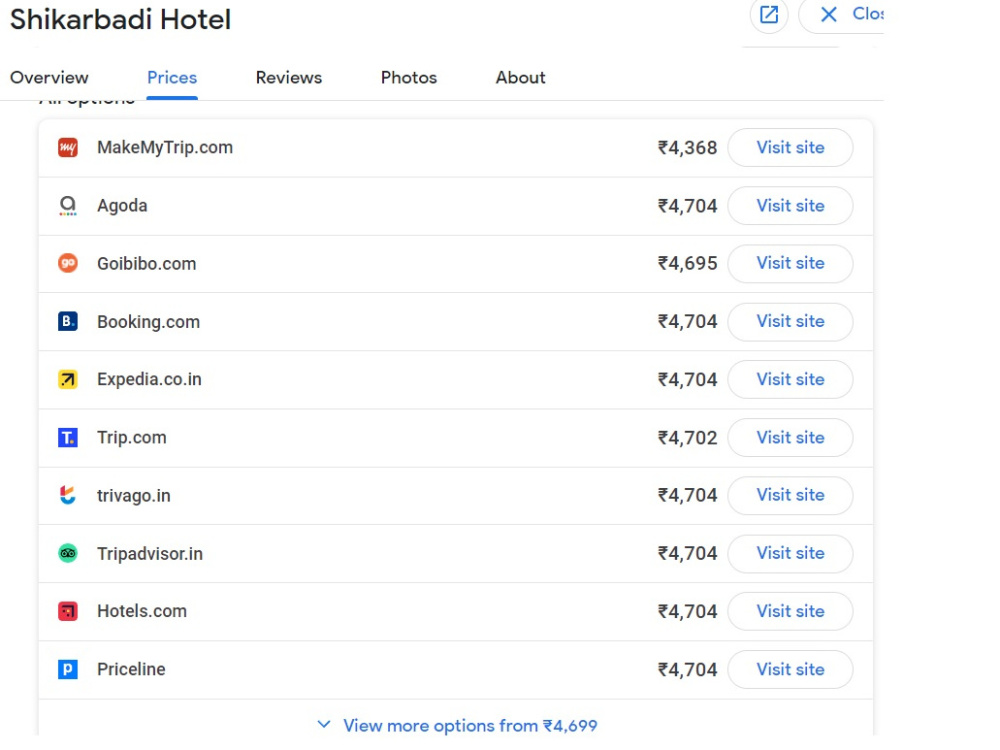1000x750 pixels.
Task: Expand View more options from ₹4,699
Action: pos(457,726)
